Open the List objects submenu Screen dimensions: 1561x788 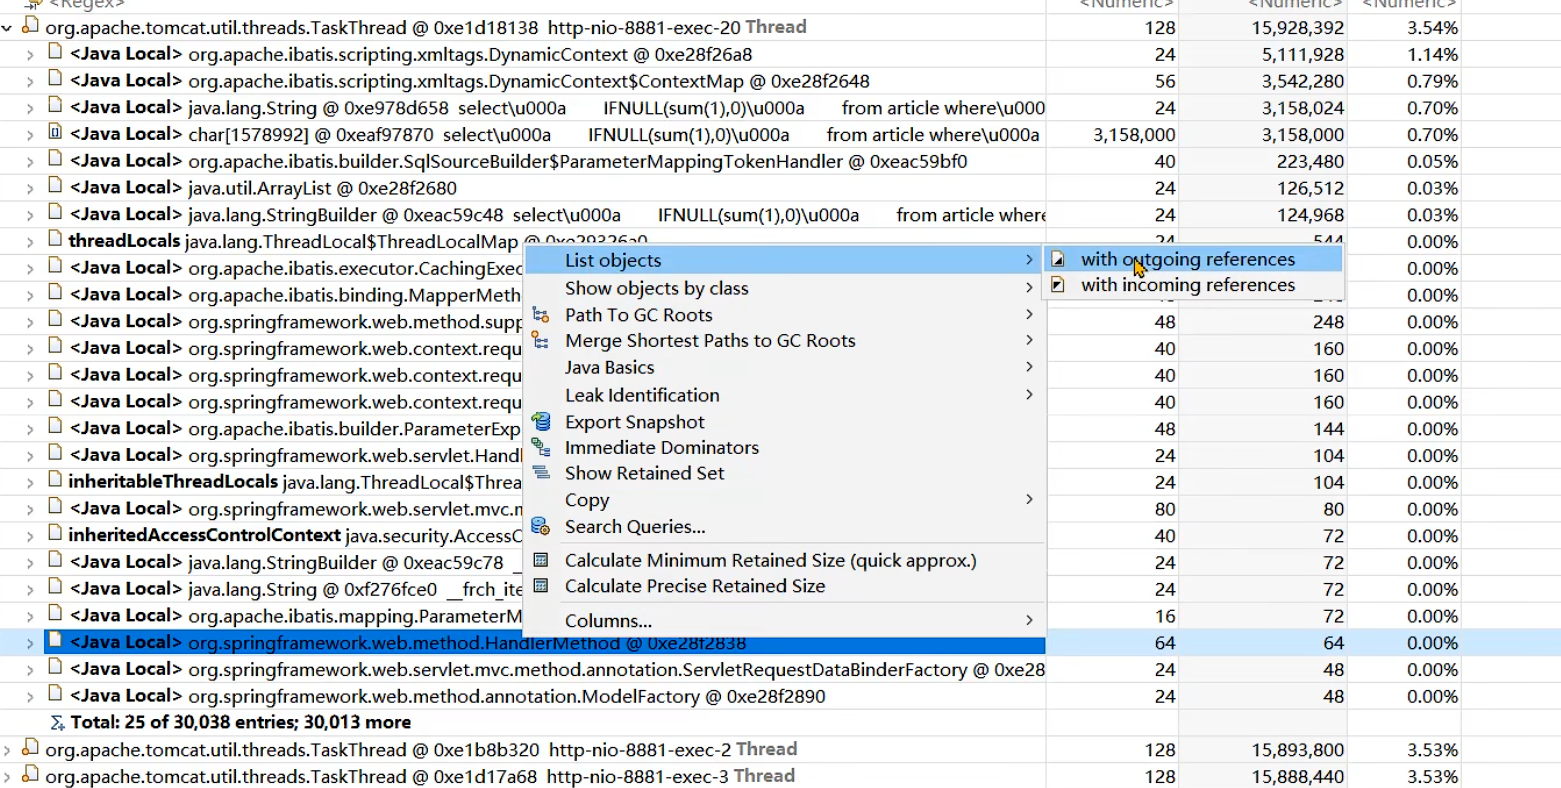point(785,260)
